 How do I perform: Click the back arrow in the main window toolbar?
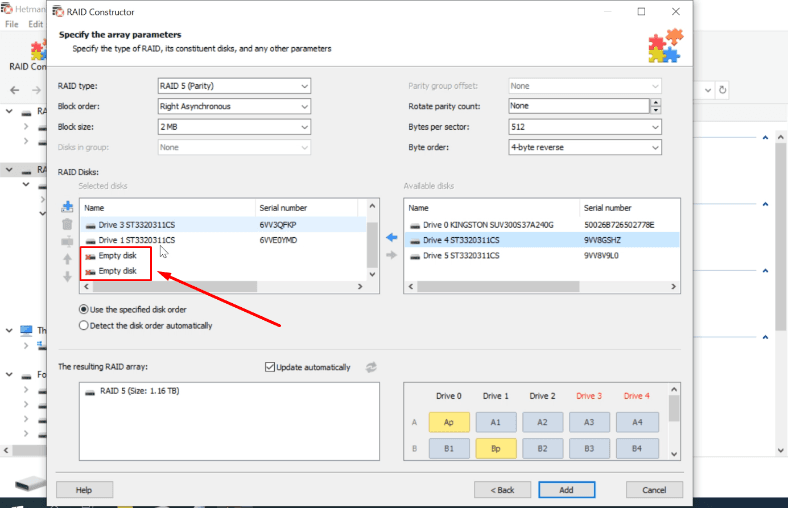pyautogui.click(x=15, y=90)
